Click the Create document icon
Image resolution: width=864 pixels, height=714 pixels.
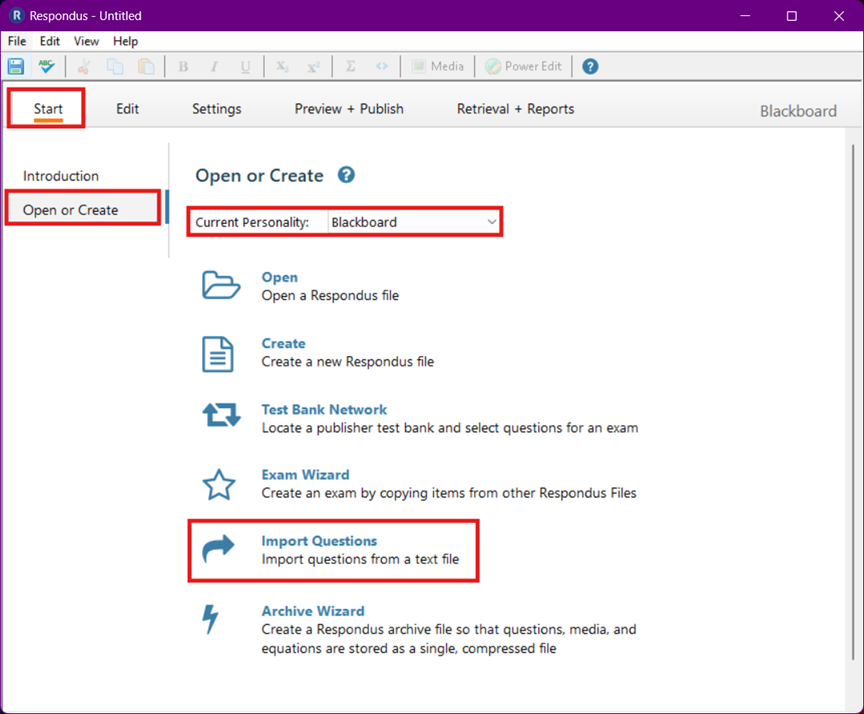pyautogui.click(x=218, y=354)
